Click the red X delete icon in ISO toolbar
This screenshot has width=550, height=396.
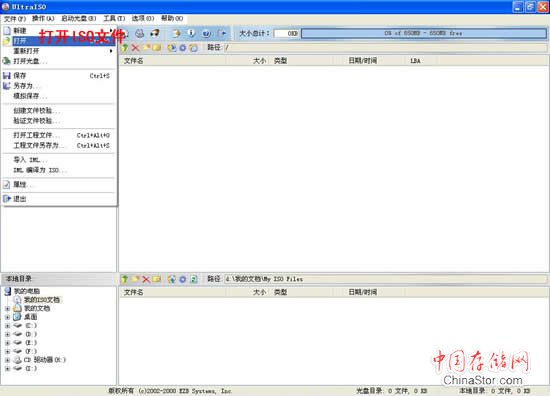[x=135, y=48]
